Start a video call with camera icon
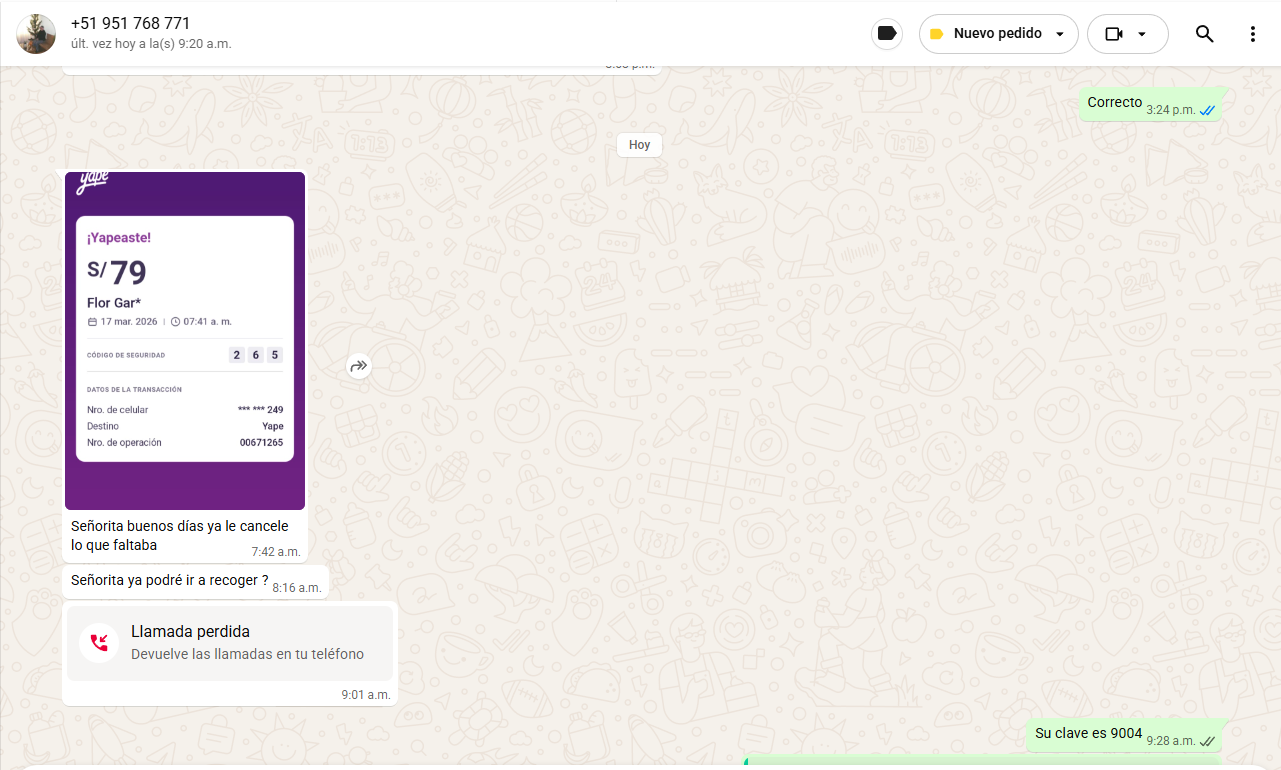 pyautogui.click(x=1114, y=34)
